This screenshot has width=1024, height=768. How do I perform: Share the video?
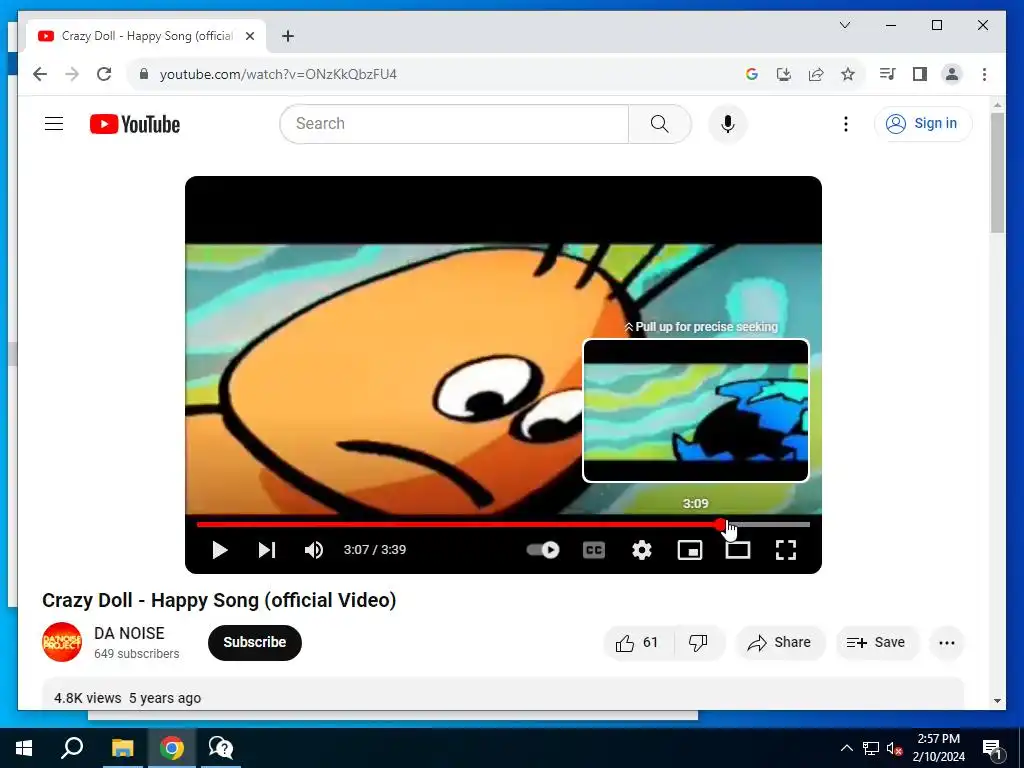click(x=780, y=643)
